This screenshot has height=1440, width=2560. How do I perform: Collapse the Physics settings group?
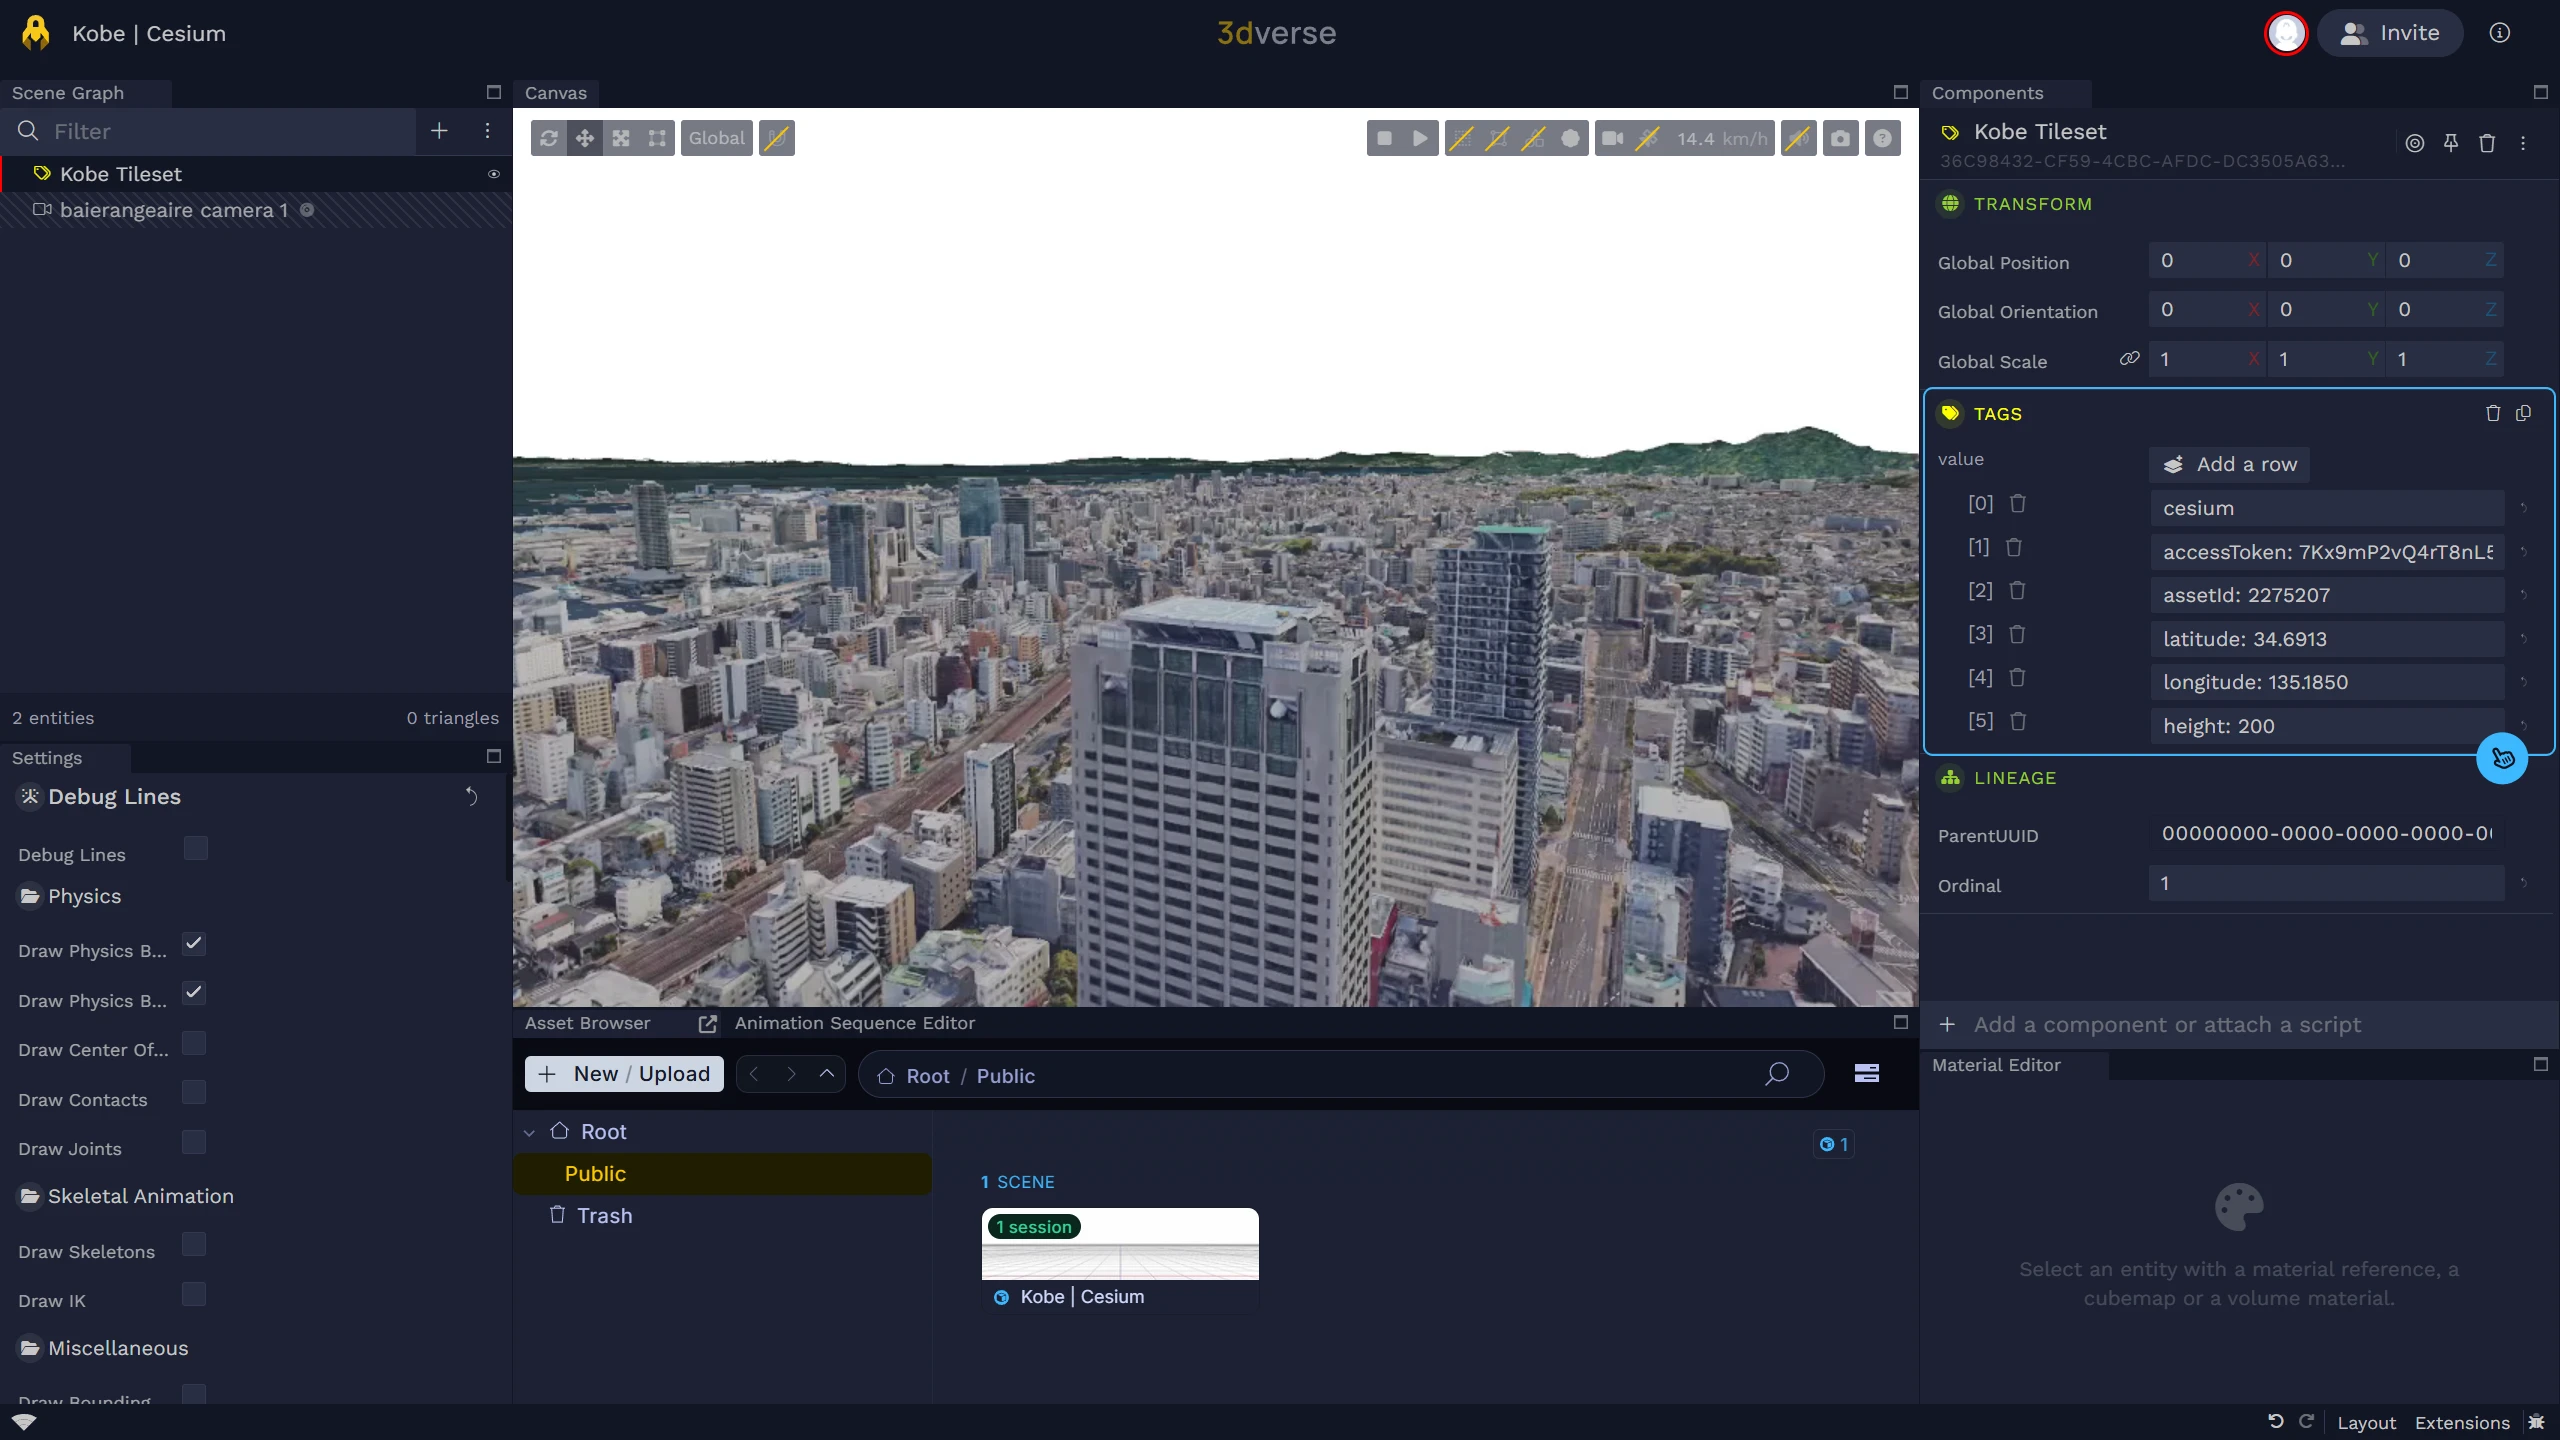[x=70, y=896]
